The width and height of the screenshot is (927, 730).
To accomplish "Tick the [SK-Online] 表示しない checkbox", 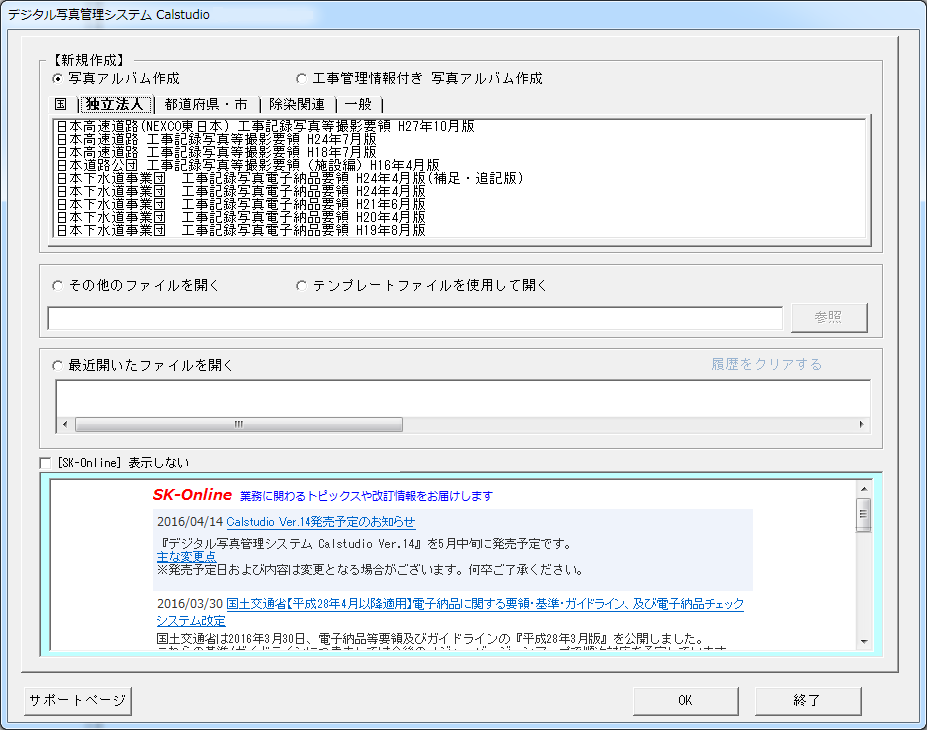I will [x=45, y=463].
